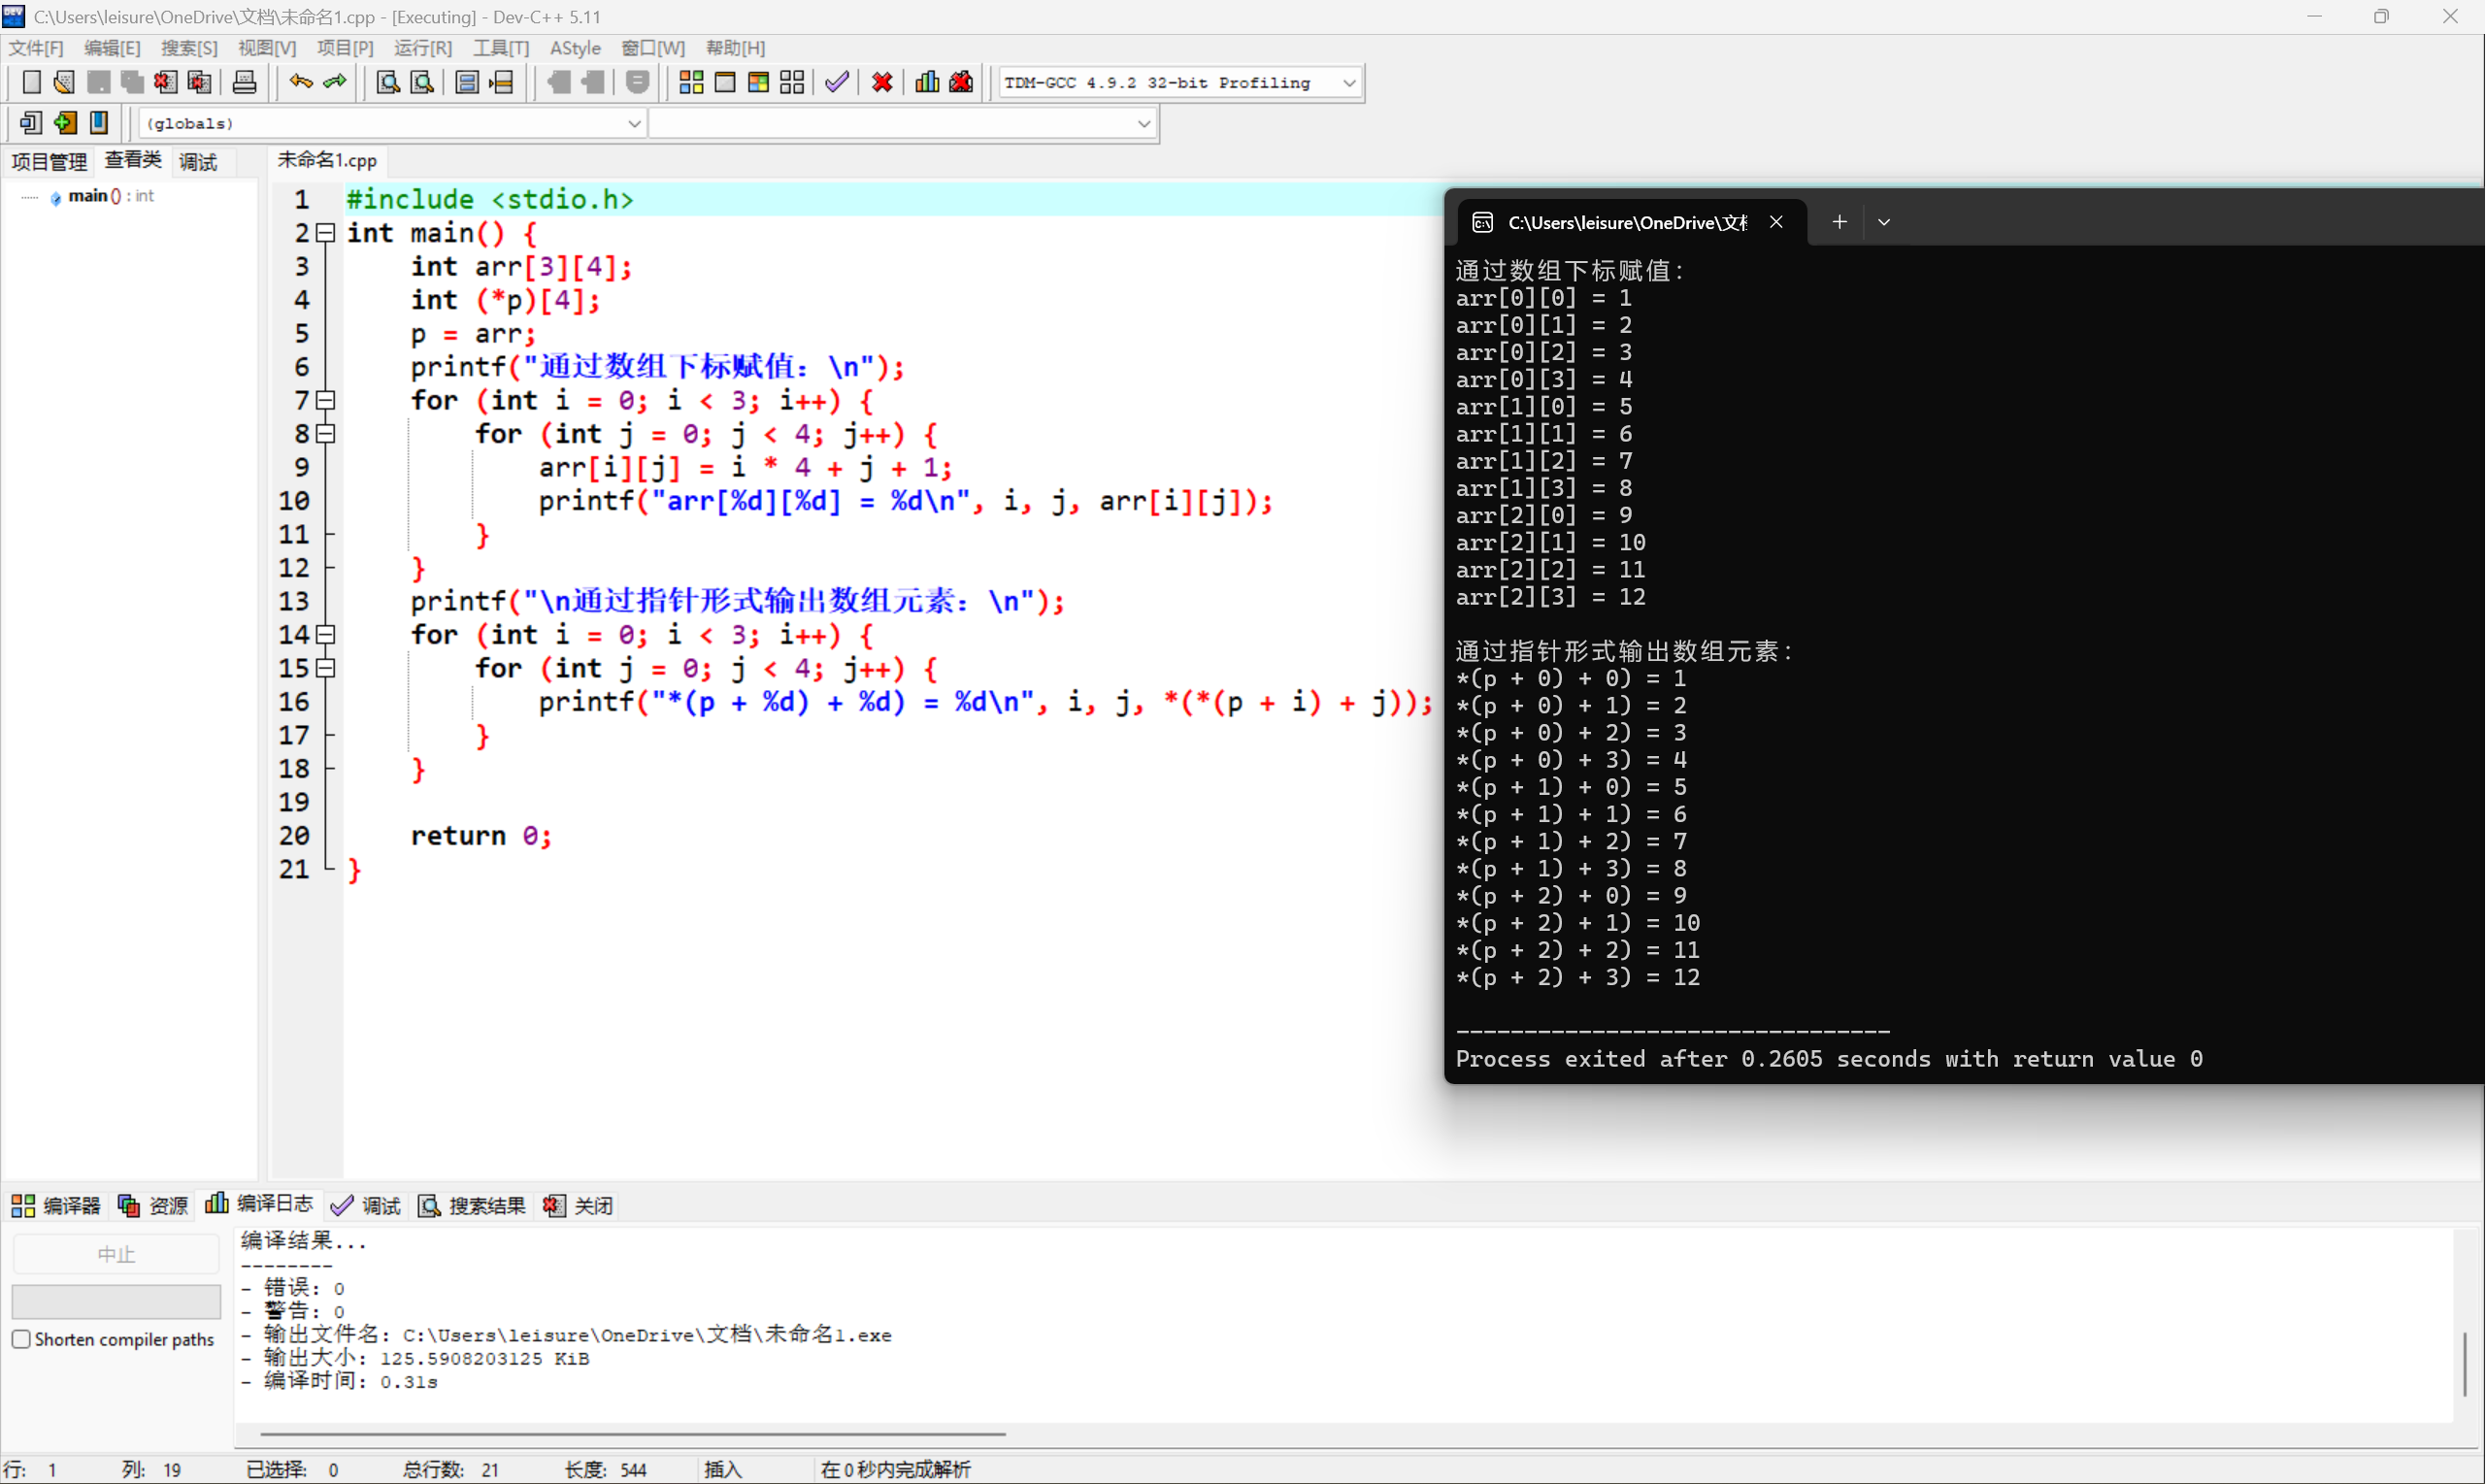
Task: Open the terminal tab options chevron
Action: tap(1884, 221)
